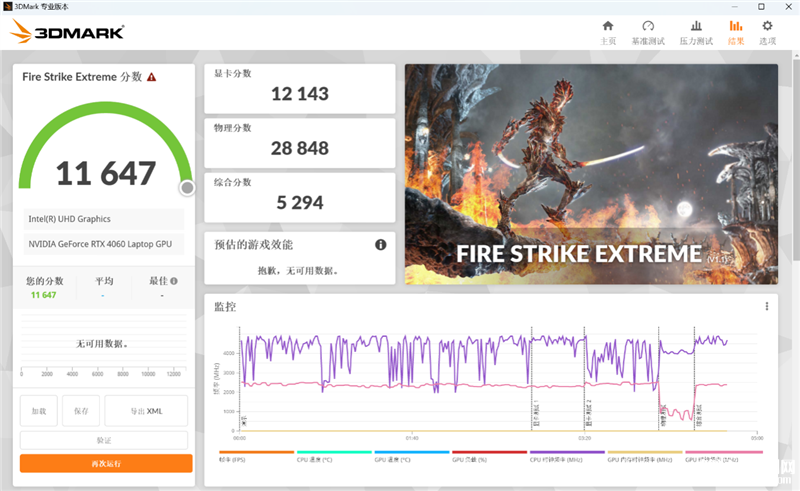The width and height of the screenshot is (800, 491).
Task: Click the gray gauge end knob
Action: (187, 188)
